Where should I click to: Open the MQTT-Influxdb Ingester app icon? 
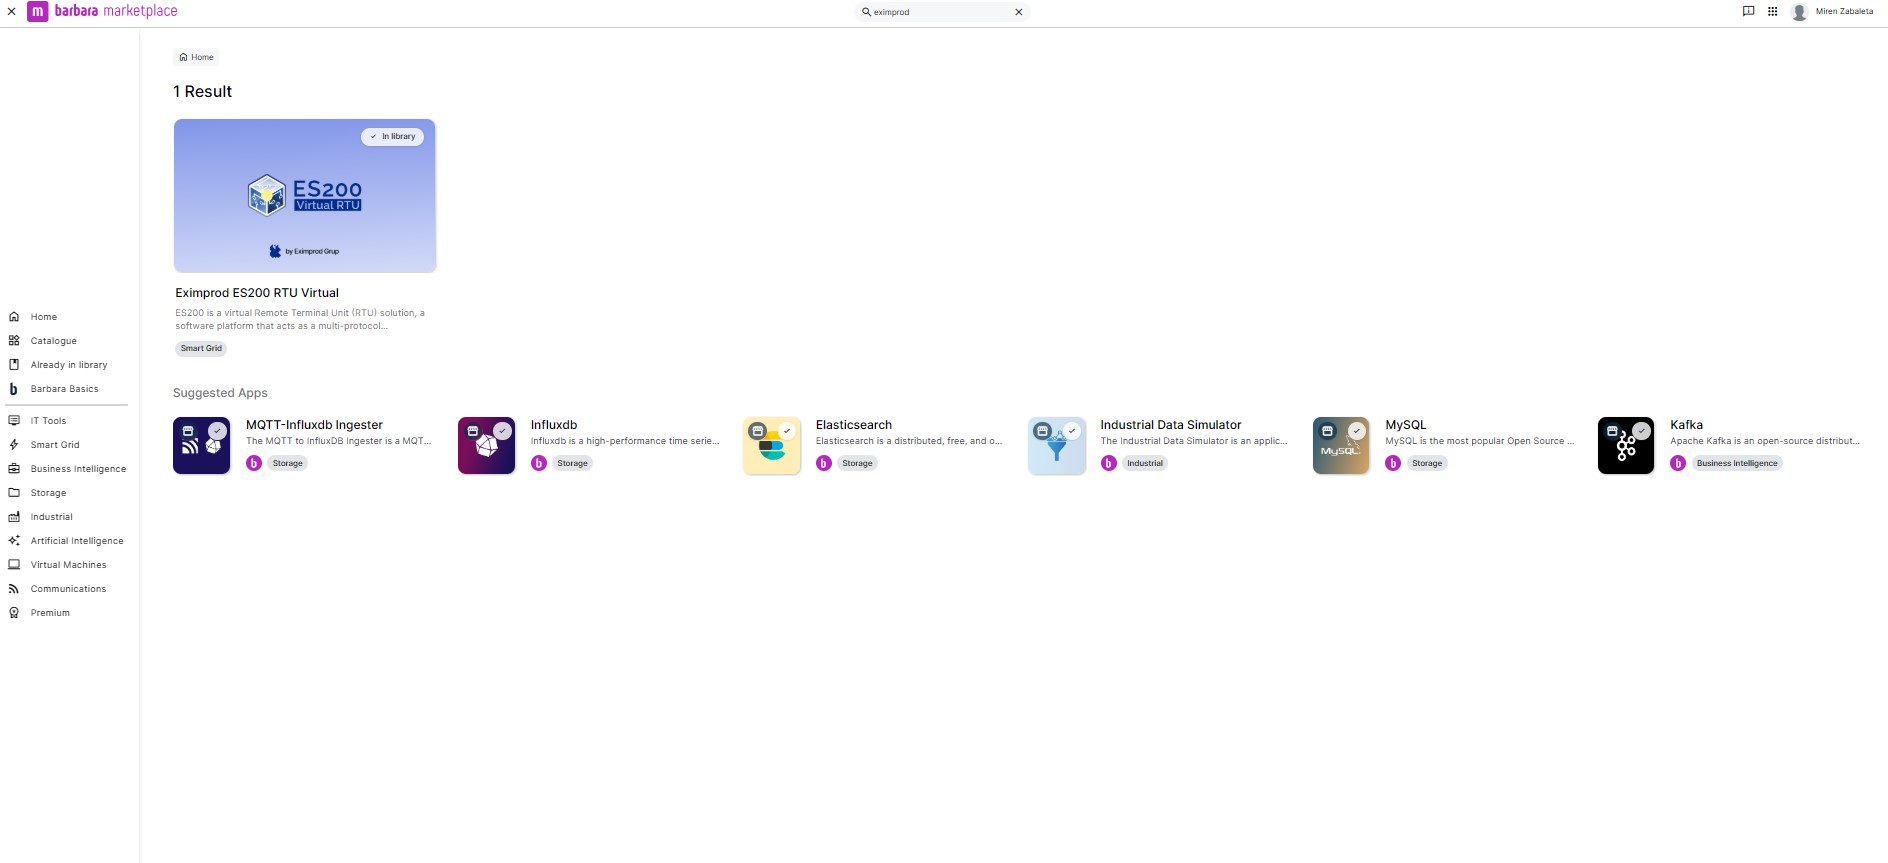[202, 446]
